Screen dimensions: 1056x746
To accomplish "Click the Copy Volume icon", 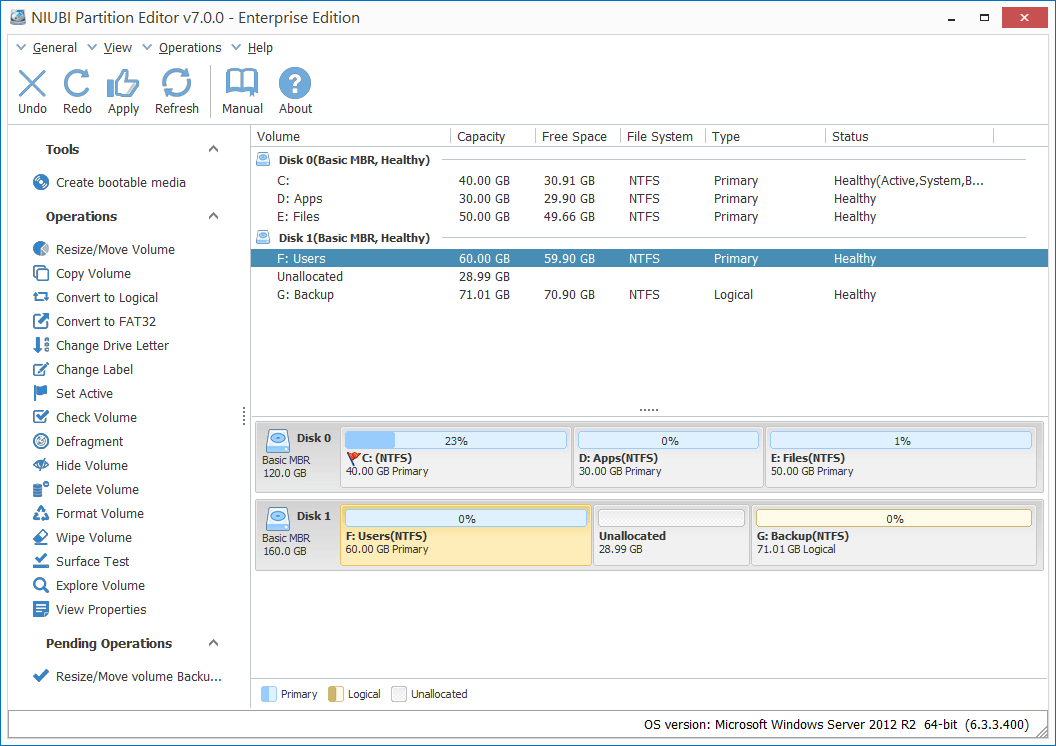I will (x=41, y=273).
